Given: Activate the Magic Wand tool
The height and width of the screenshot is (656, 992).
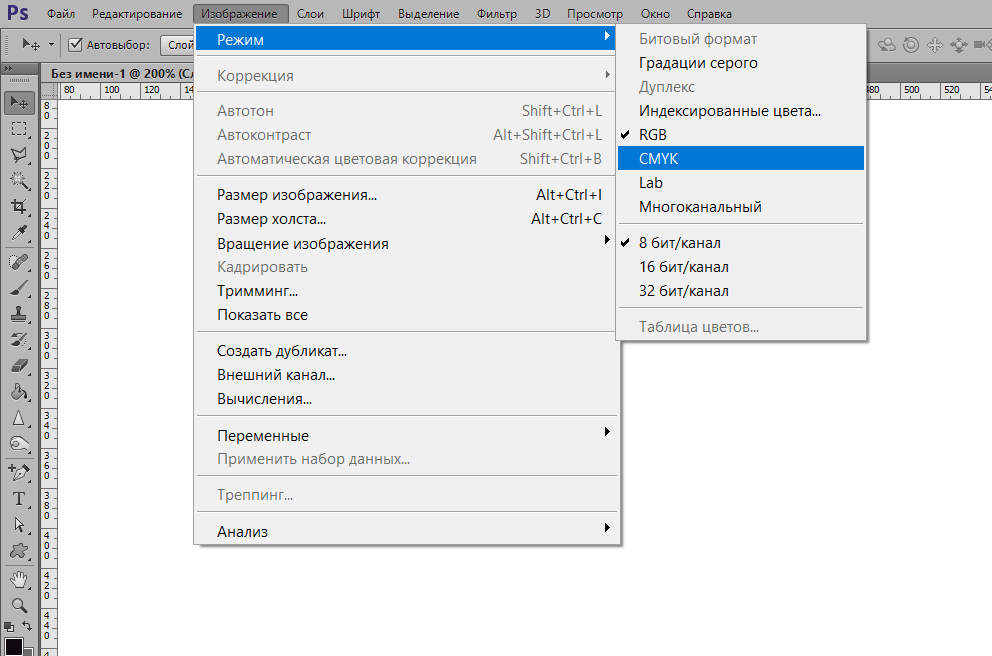Looking at the screenshot, I should pyautogui.click(x=19, y=181).
